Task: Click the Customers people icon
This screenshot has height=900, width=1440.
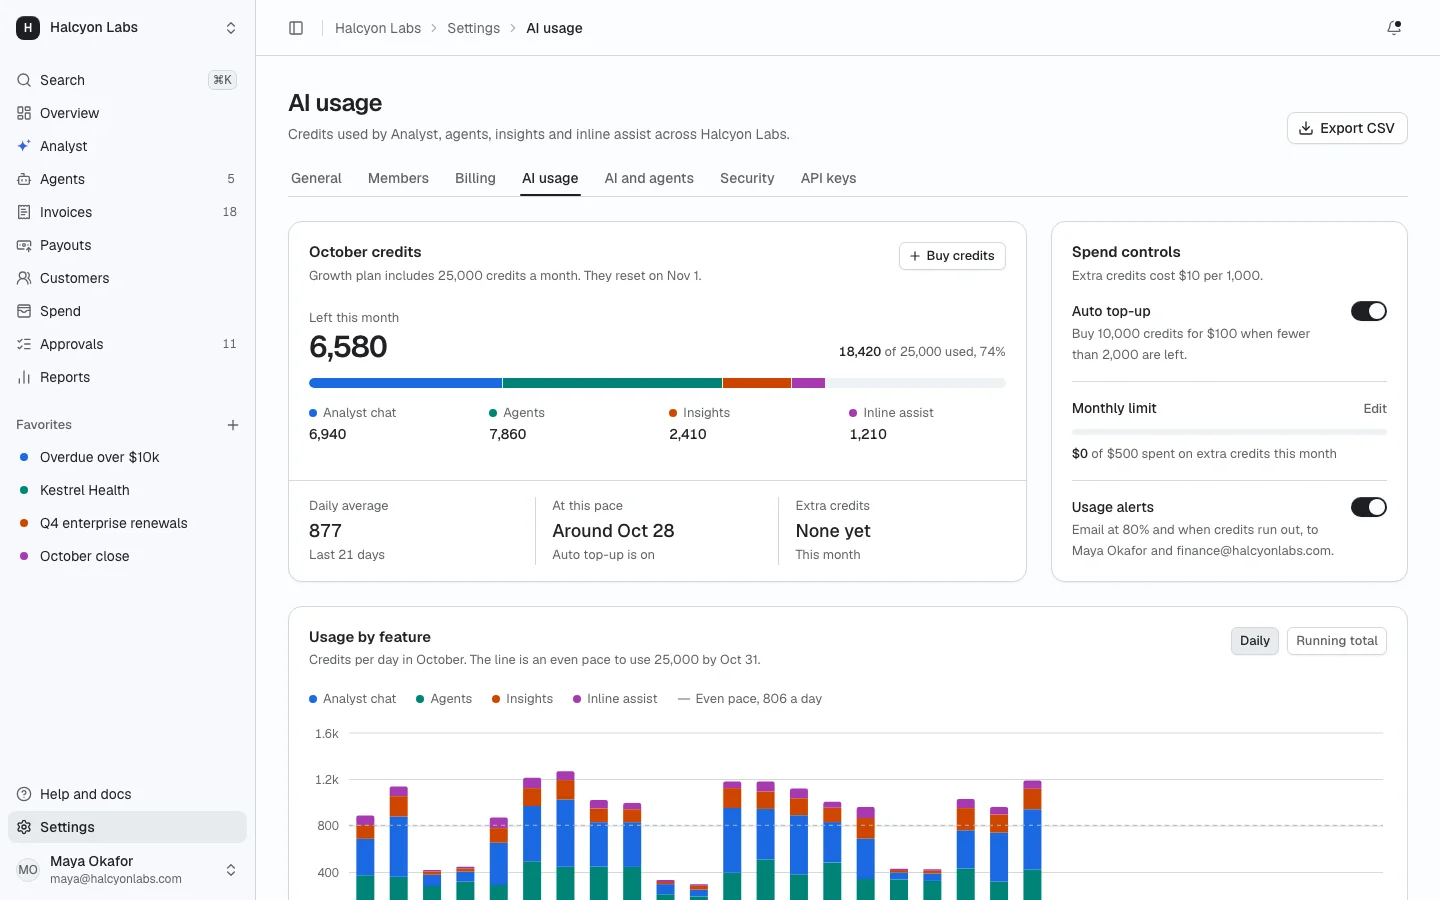Action: (x=24, y=278)
